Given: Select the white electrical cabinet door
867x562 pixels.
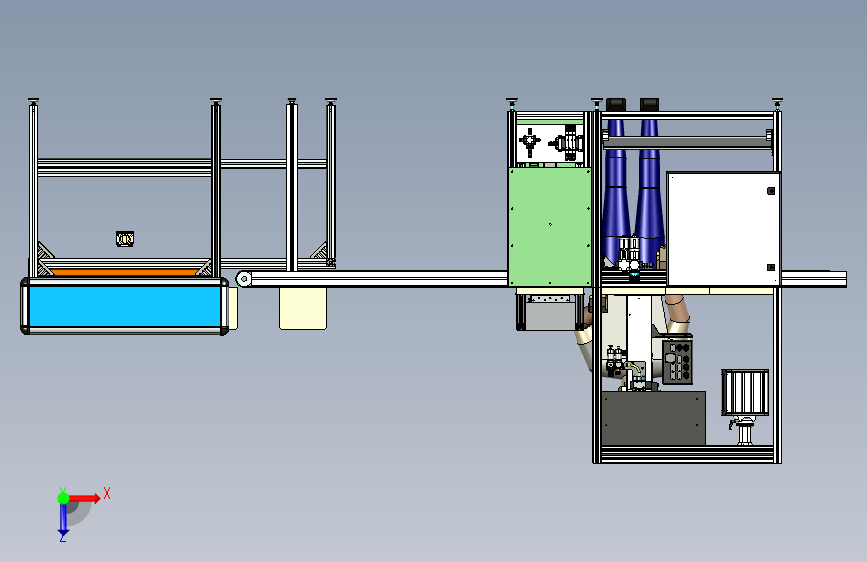Looking at the screenshot, I should point(723,229).
